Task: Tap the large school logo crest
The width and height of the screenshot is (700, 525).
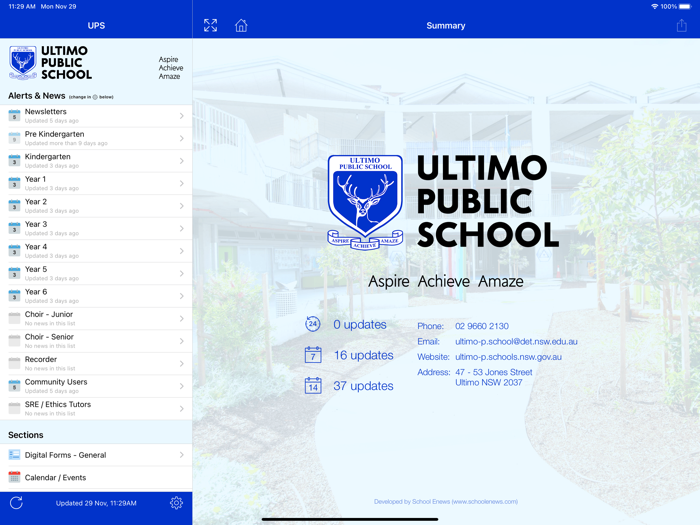Action: (x=365, y=202)
